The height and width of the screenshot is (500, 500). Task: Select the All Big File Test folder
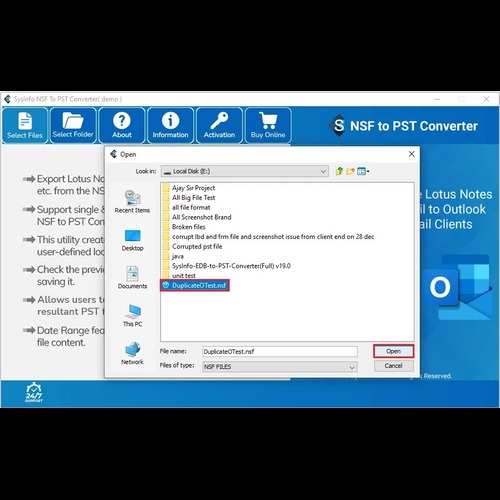(189, 198)
